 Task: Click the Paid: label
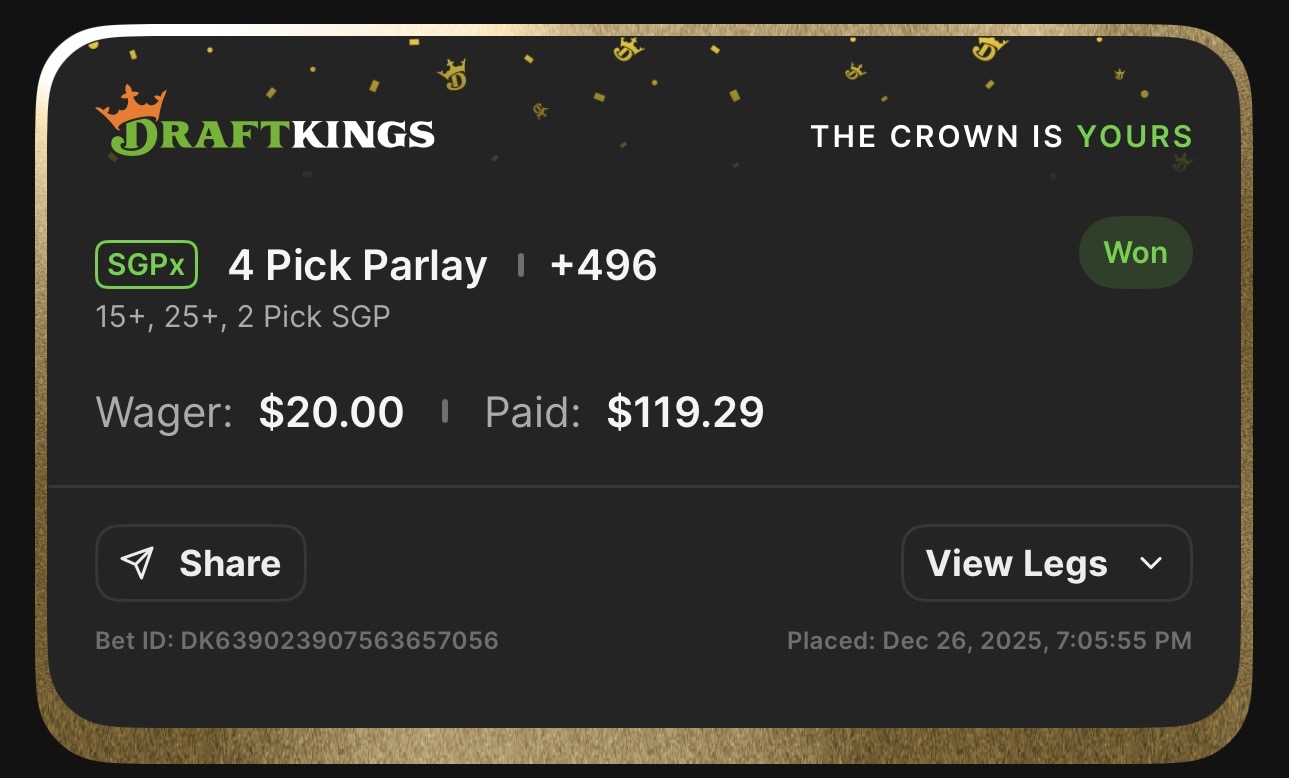[532, 412]
